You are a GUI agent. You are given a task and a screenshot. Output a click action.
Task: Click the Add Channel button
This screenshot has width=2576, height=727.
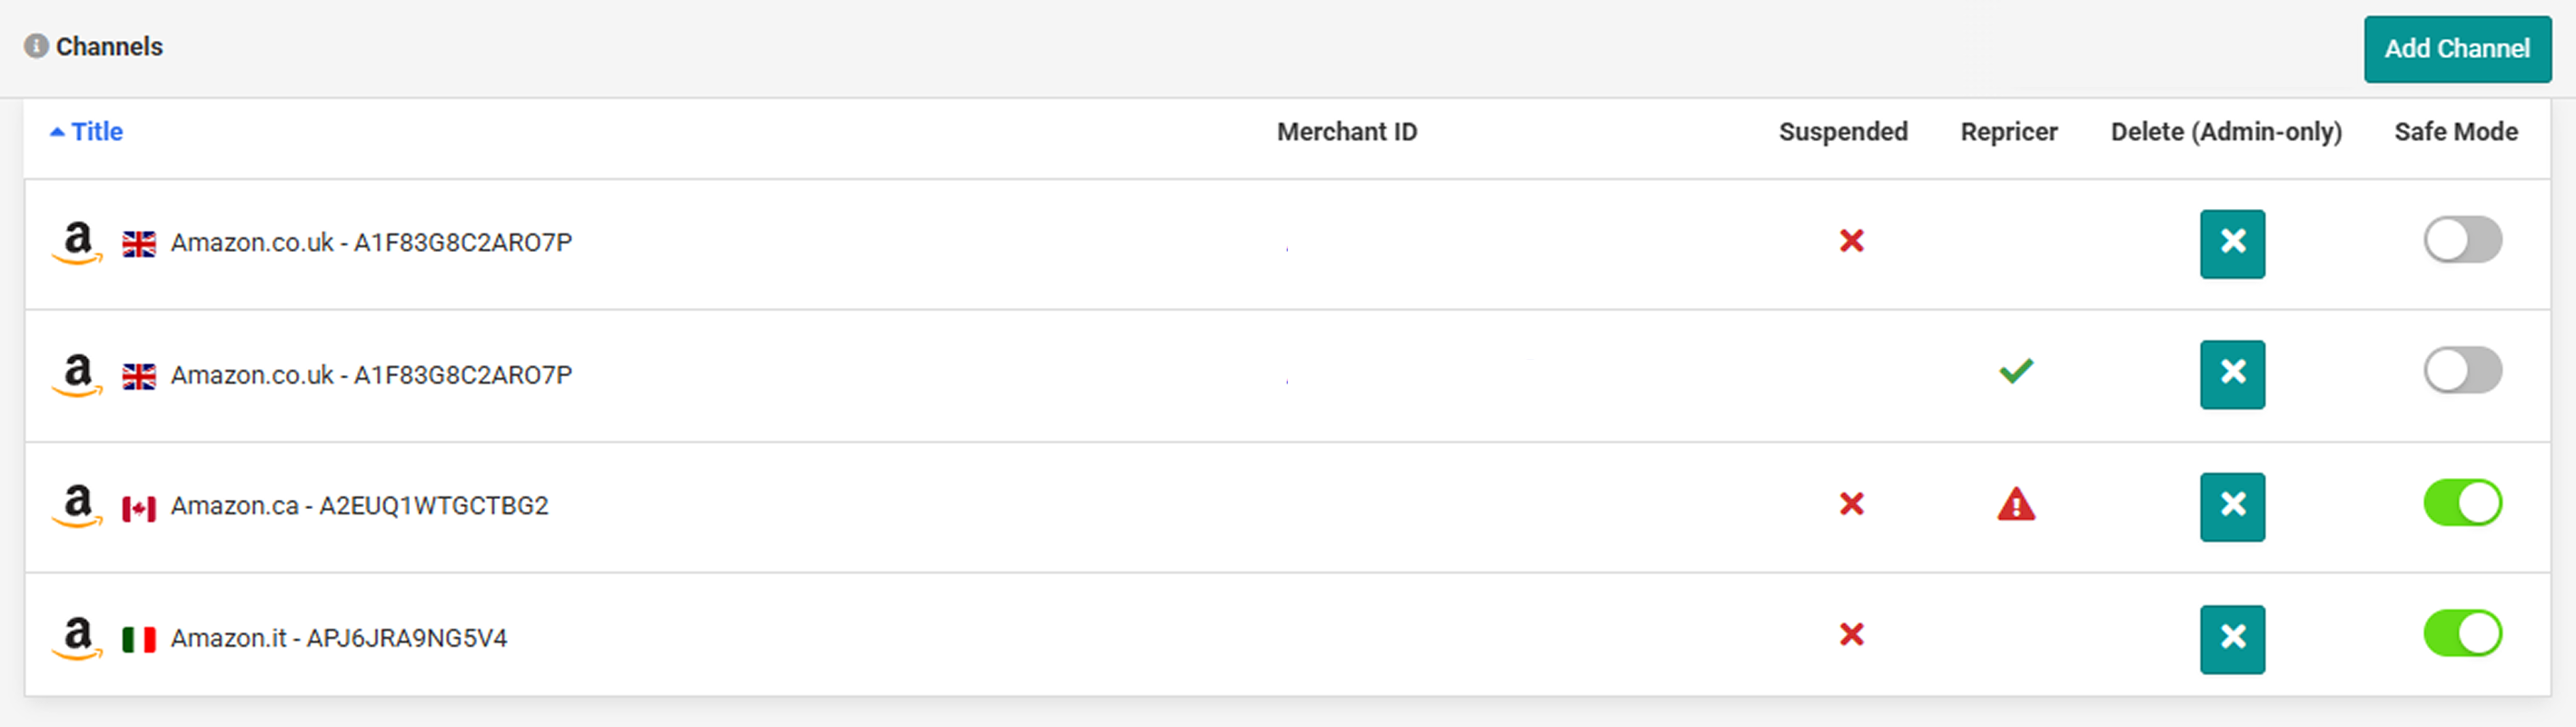2457,49
